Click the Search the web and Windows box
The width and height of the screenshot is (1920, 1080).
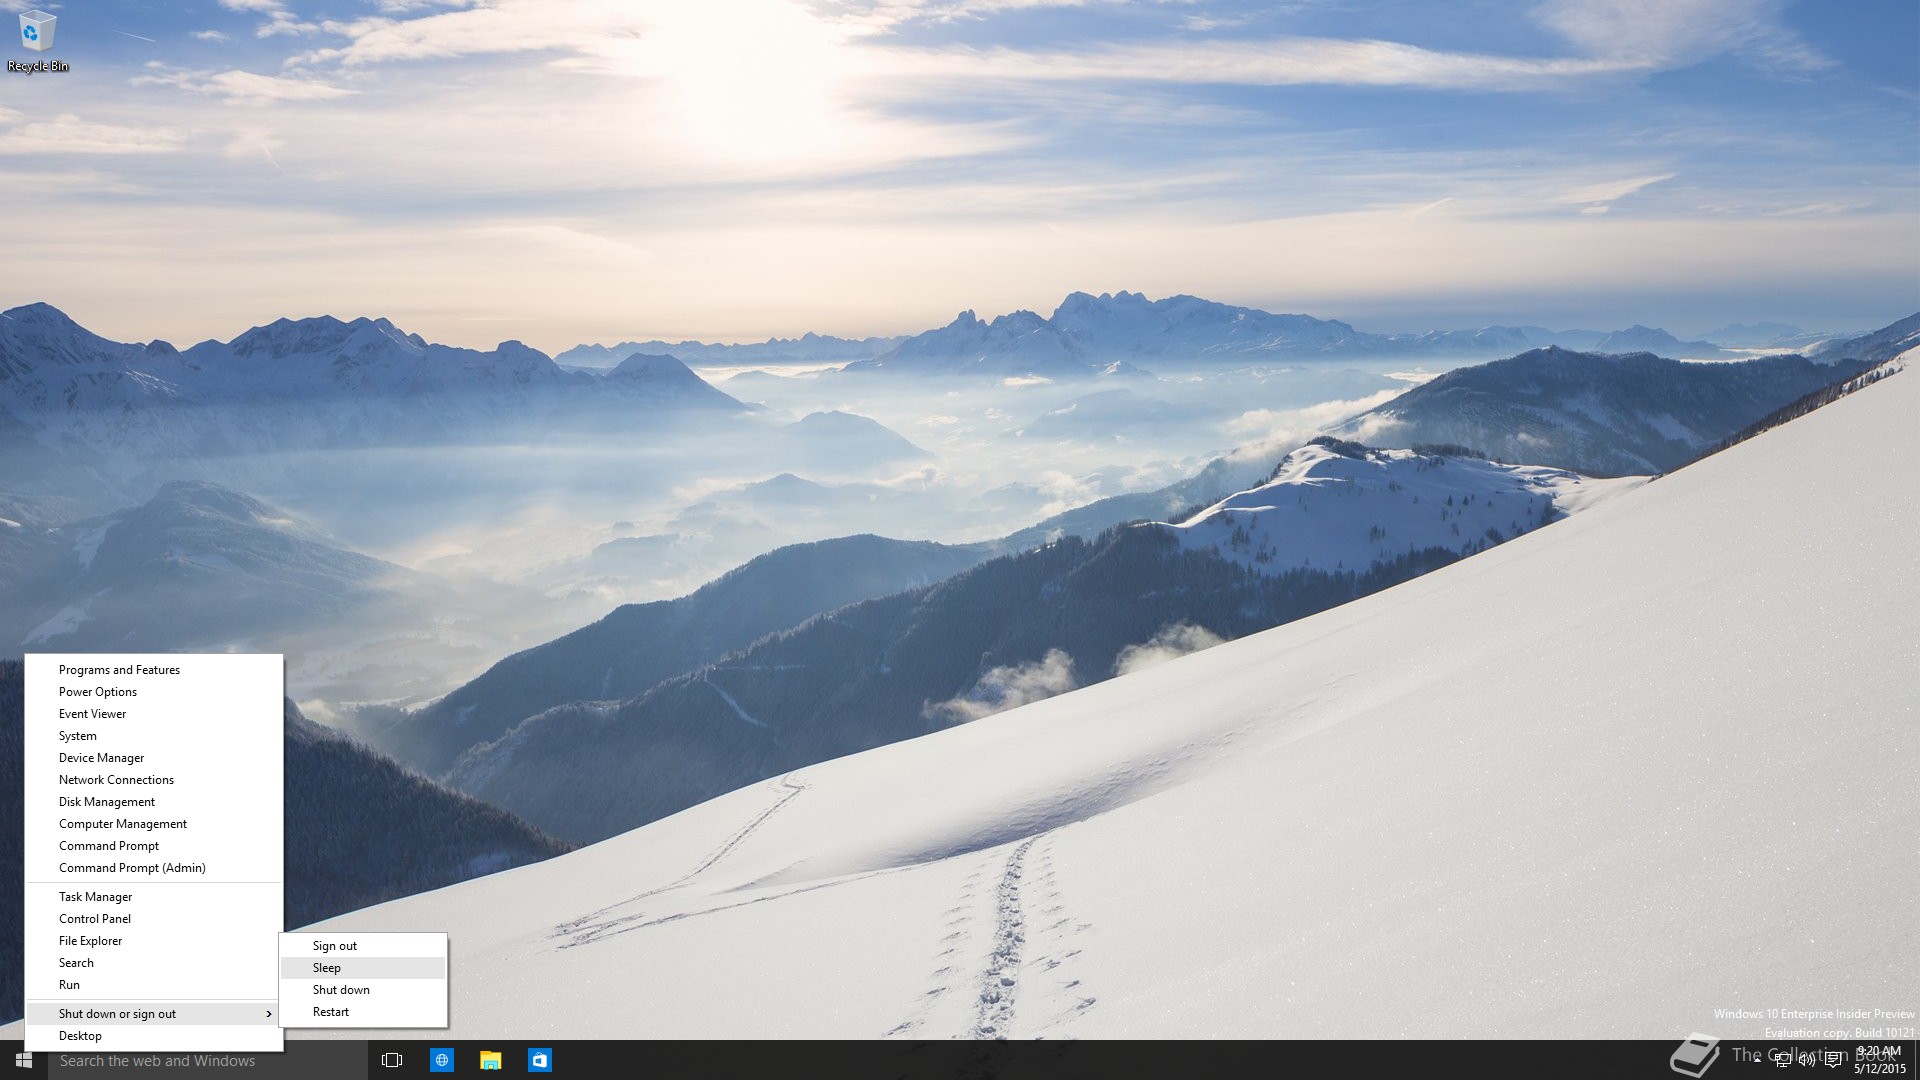pyautogui.click(x=208, y=1060)
